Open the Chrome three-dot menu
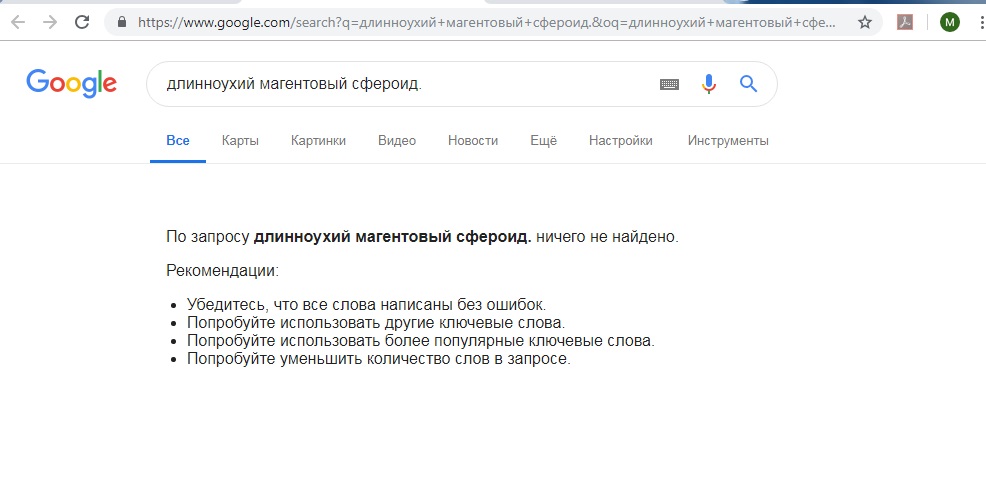Viewport: 986px width, 503px height. [x=982, y=23]
